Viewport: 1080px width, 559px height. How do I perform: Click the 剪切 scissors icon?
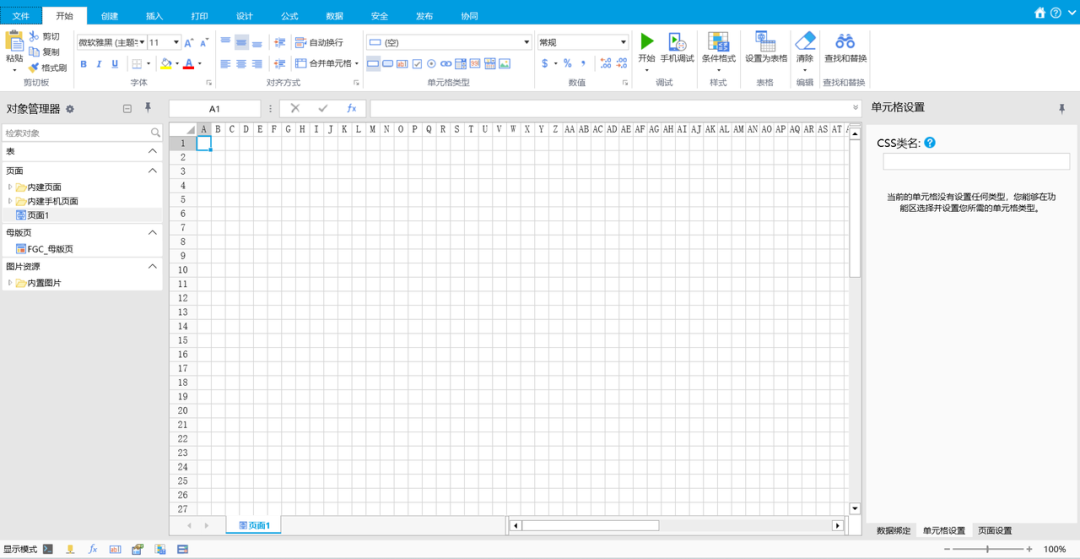34,36
